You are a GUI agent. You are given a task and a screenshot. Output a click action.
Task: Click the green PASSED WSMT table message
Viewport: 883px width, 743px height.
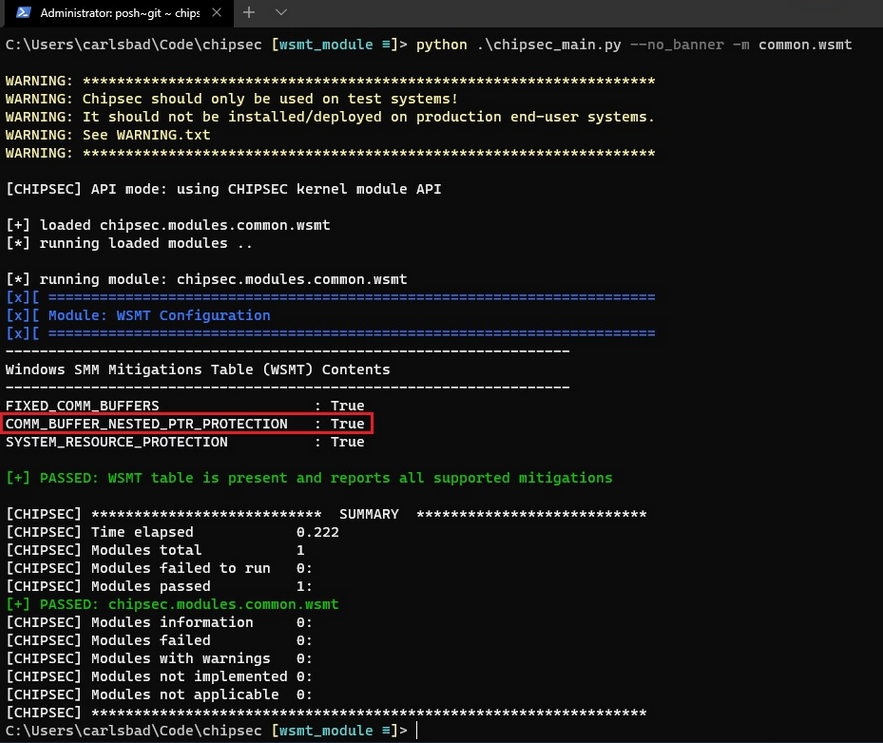309,478
